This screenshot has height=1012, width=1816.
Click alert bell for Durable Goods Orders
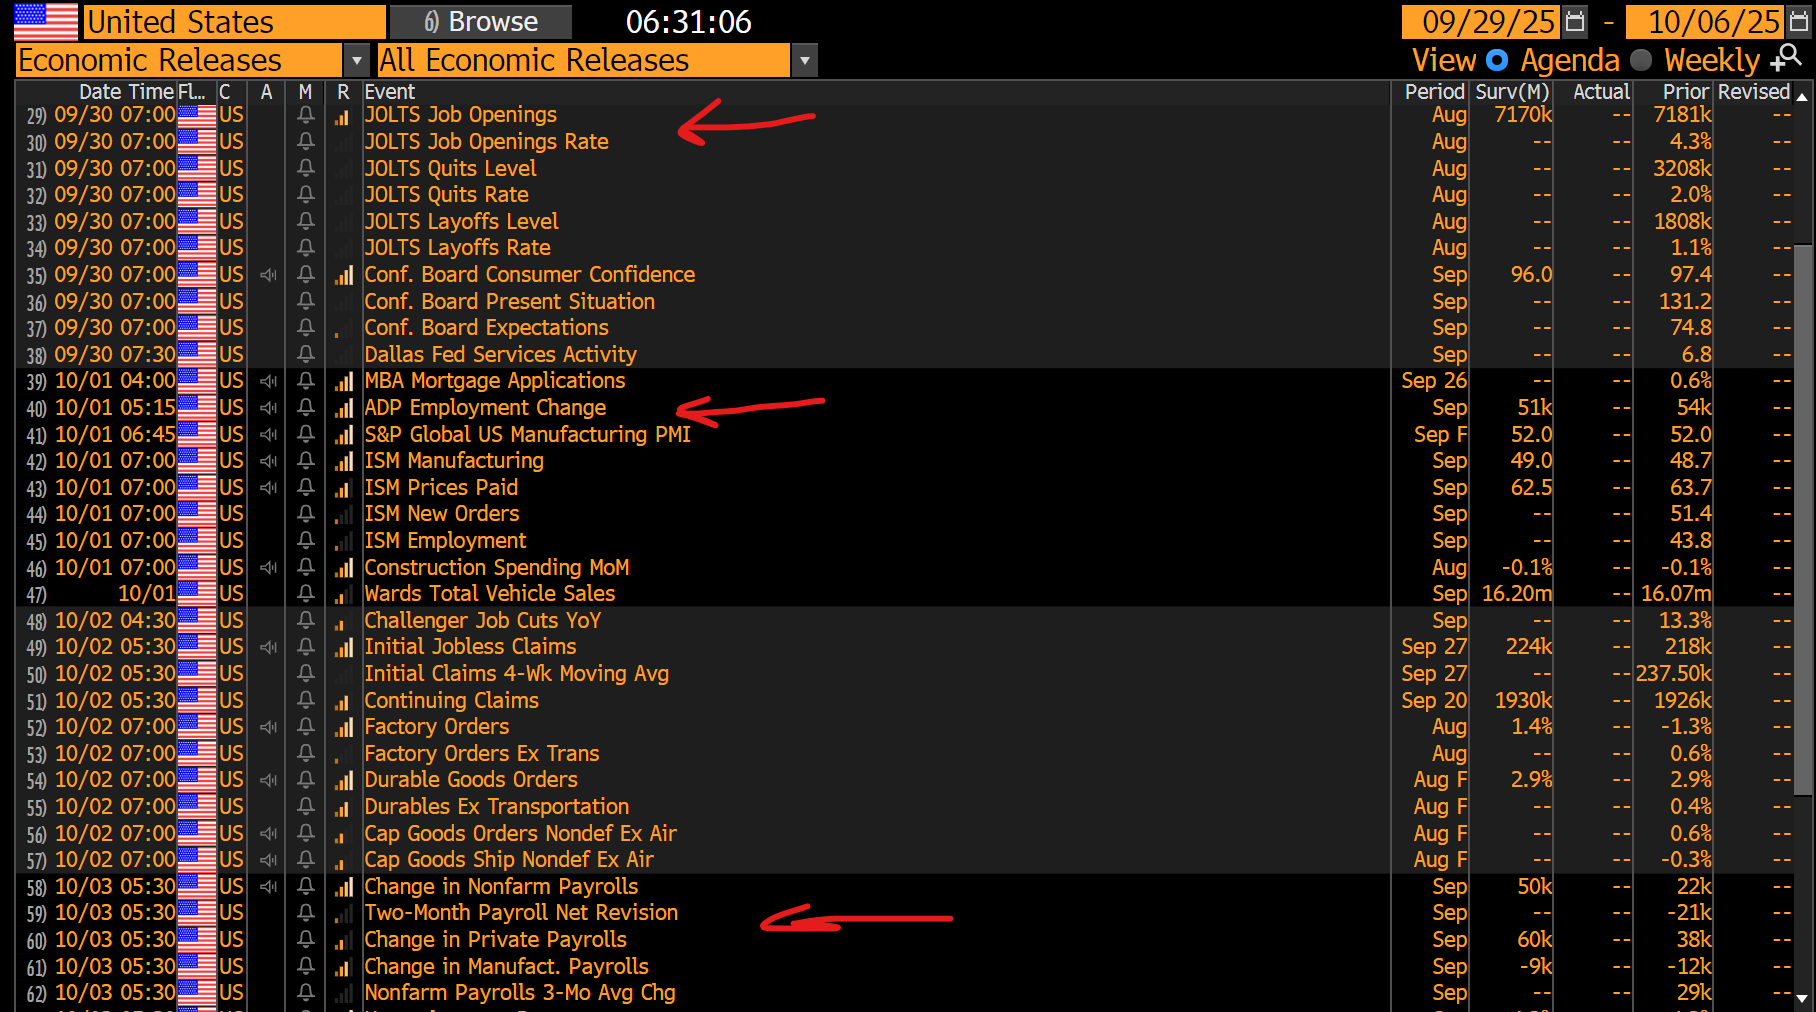[x=306, y=780]
